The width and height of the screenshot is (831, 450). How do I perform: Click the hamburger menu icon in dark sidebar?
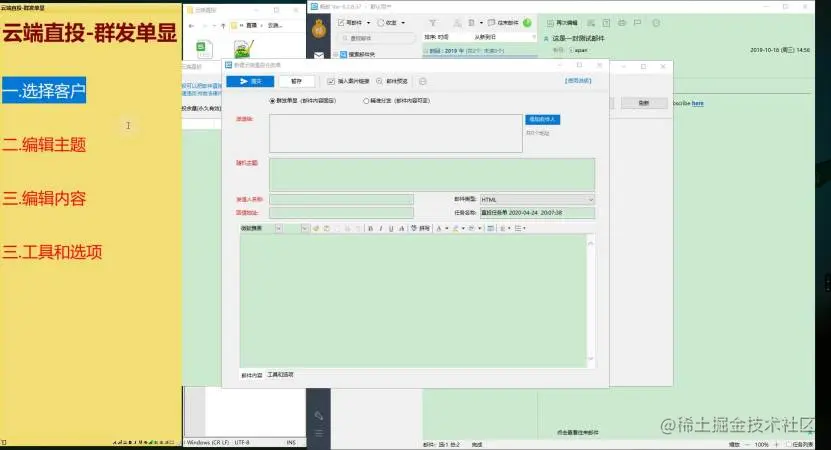[319, 434]
